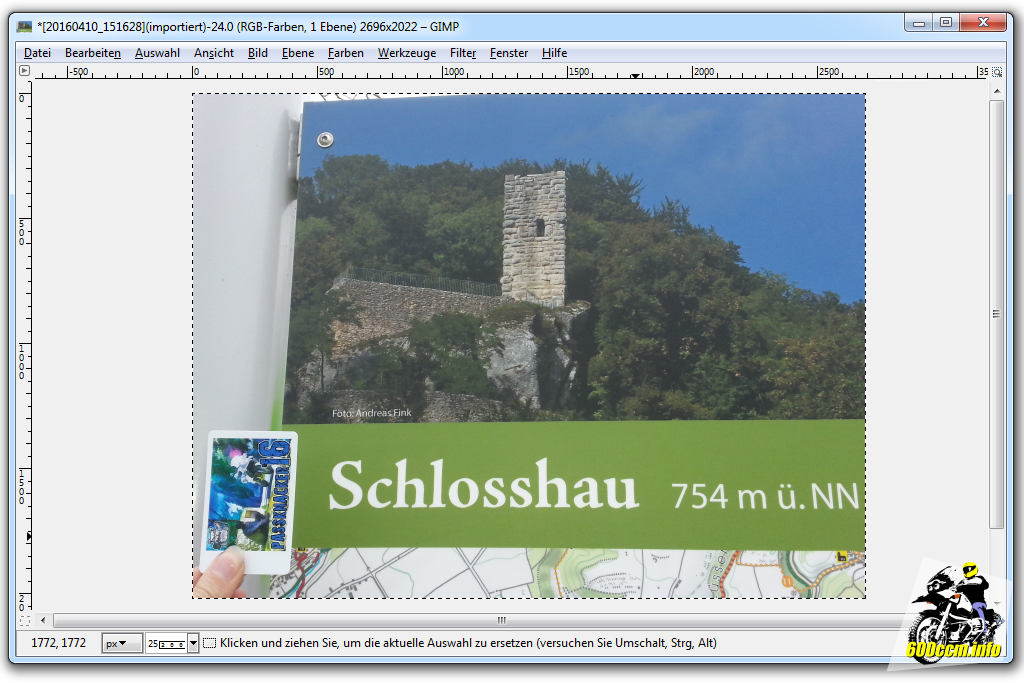Open the Bild menu
The width and height of the screenshot is (1024, 683).
coord(257,53)
